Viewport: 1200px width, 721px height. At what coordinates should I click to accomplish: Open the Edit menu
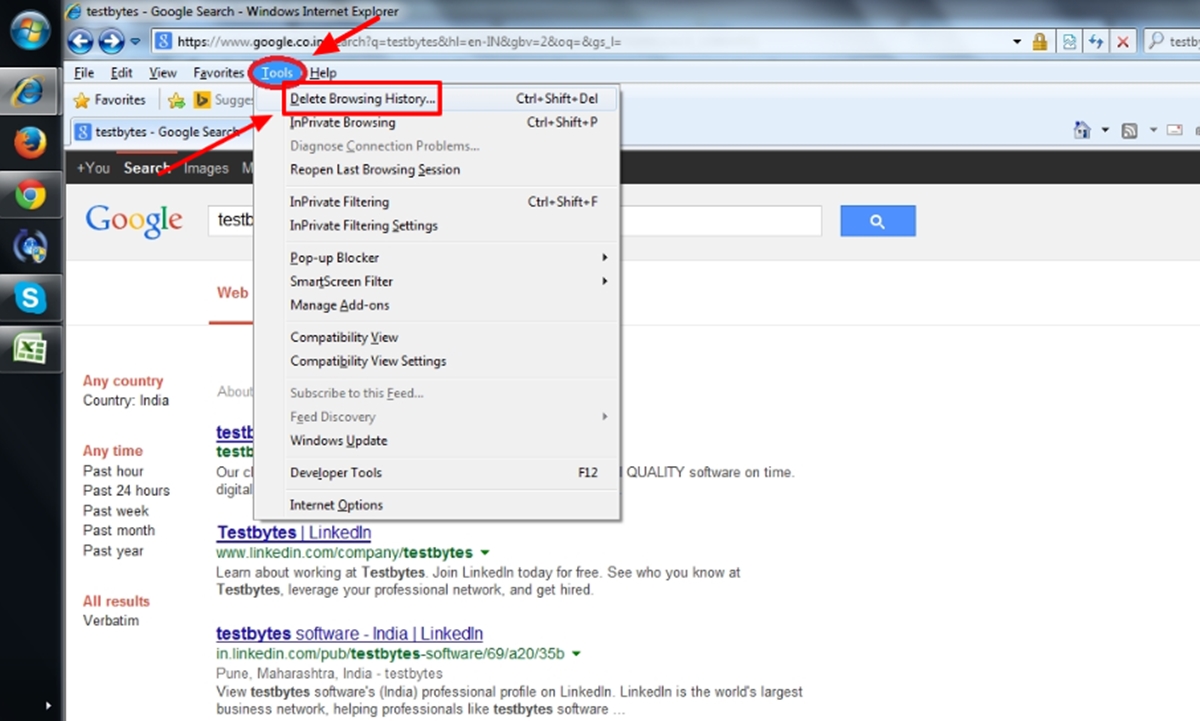click(122, 73)
